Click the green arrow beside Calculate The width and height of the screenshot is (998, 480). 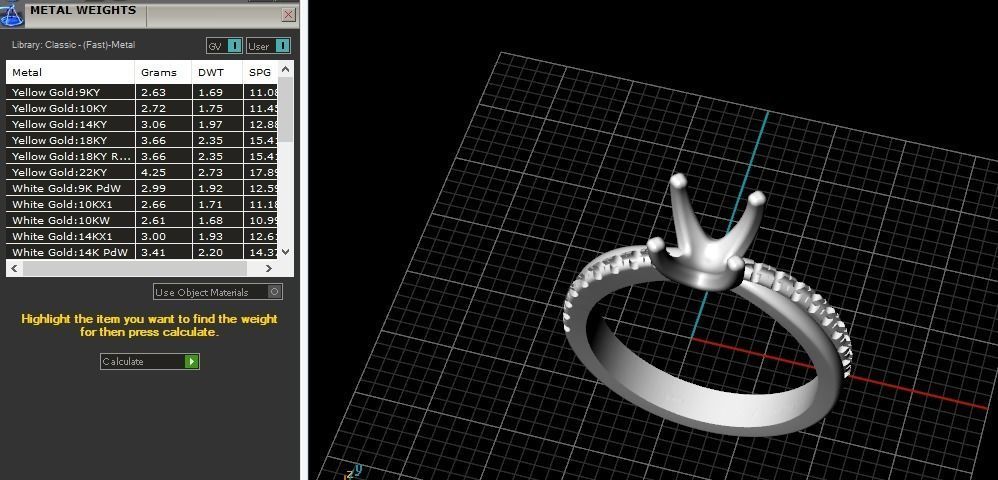tap(192, 362)
